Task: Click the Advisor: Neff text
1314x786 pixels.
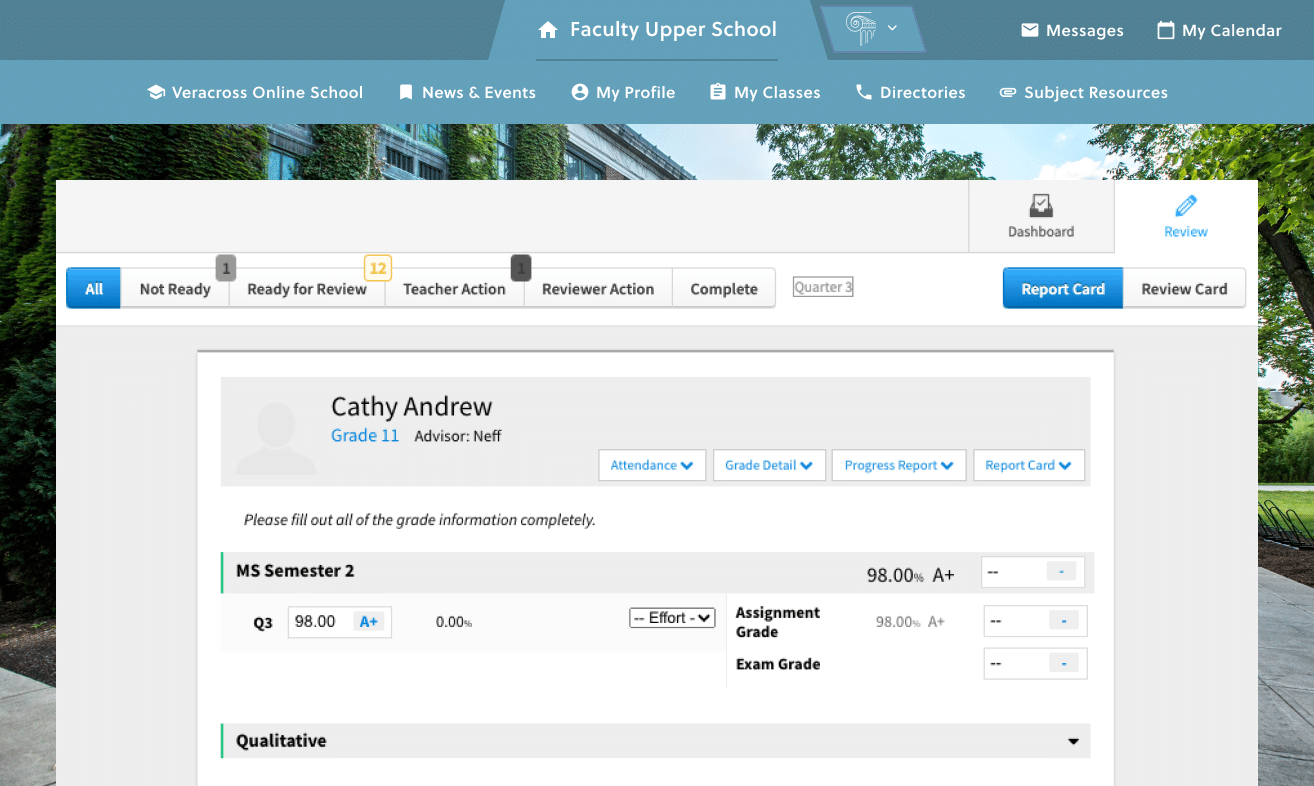Action: click(458, 436)
